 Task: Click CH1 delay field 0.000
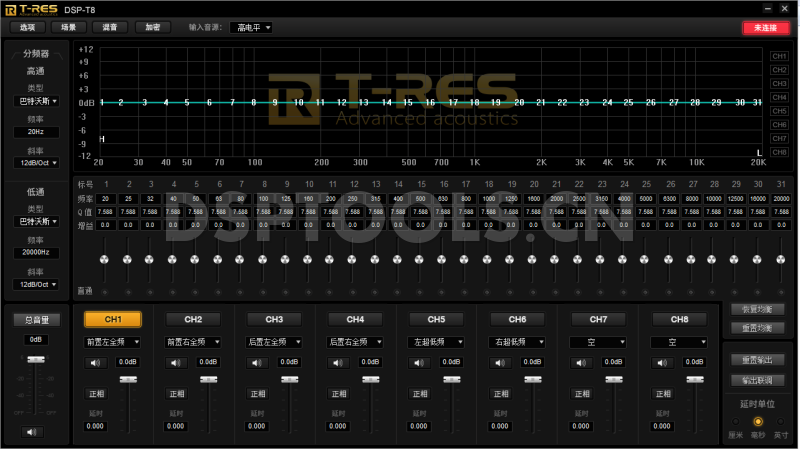click(95, 427)
